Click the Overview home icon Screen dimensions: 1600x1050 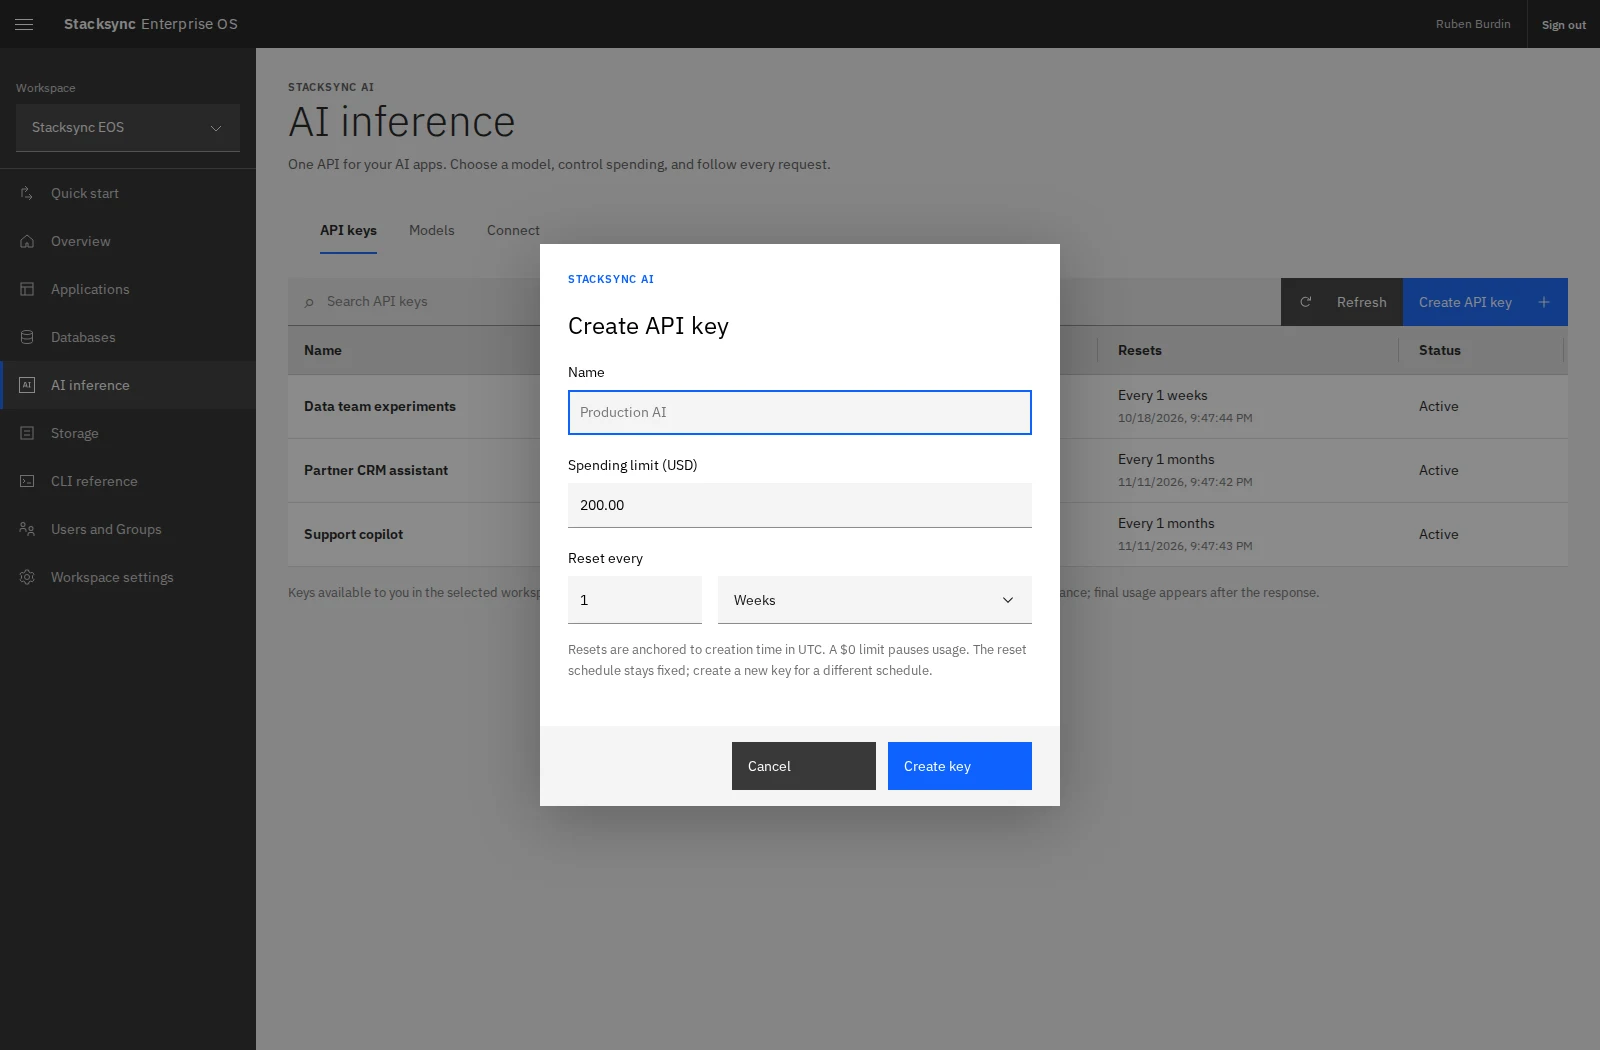27,241
